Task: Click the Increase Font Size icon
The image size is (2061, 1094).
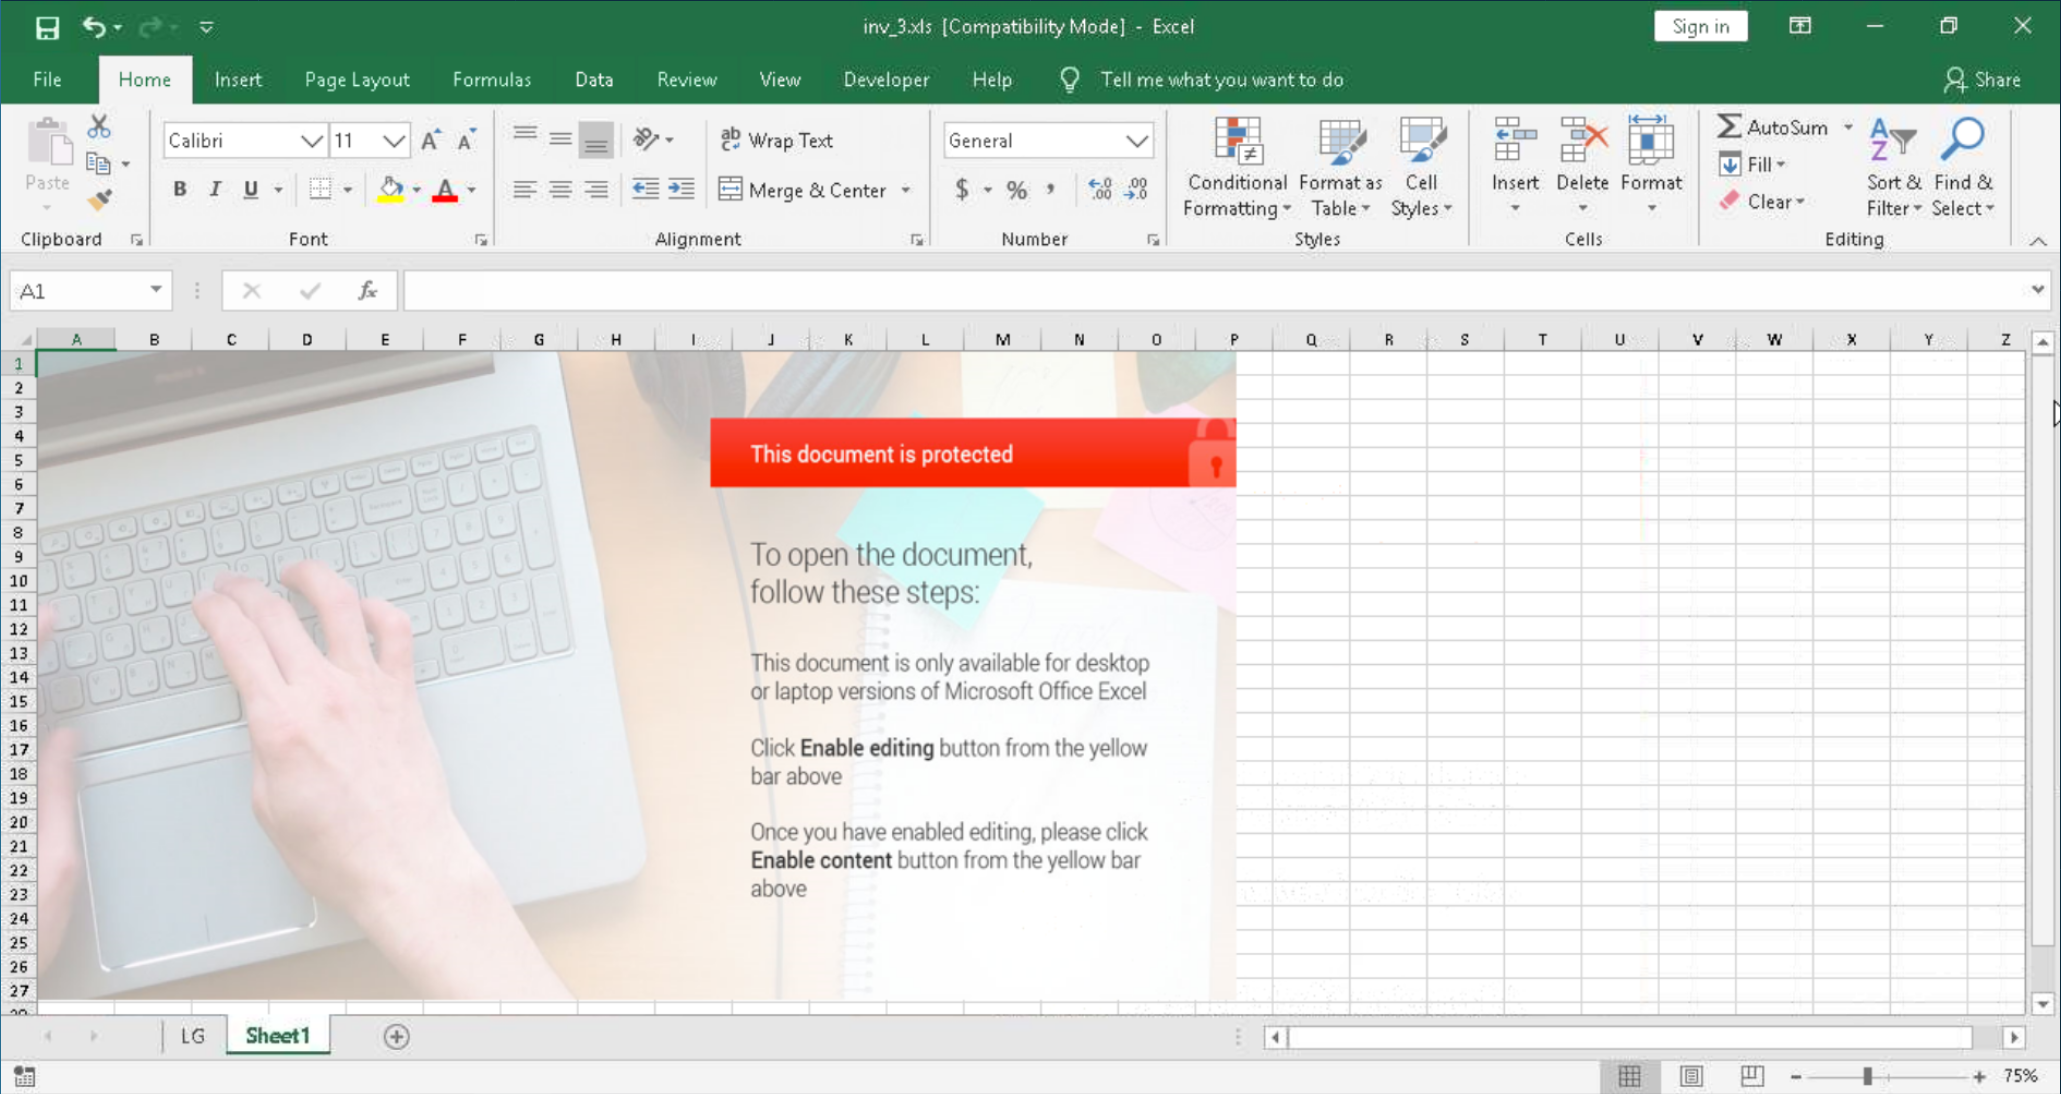Action: pos(431,141)
